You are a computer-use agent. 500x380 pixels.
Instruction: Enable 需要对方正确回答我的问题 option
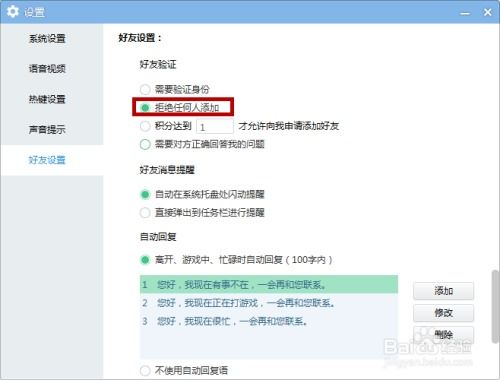coord(145,144)
